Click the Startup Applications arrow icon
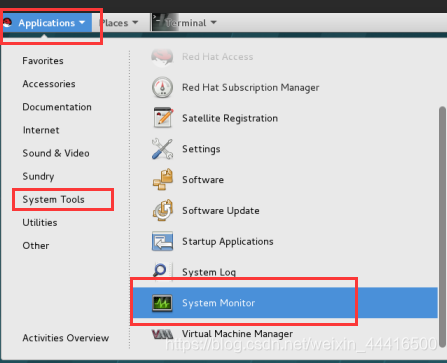Viewport: 447px width, 363px height. pos(162,241)
